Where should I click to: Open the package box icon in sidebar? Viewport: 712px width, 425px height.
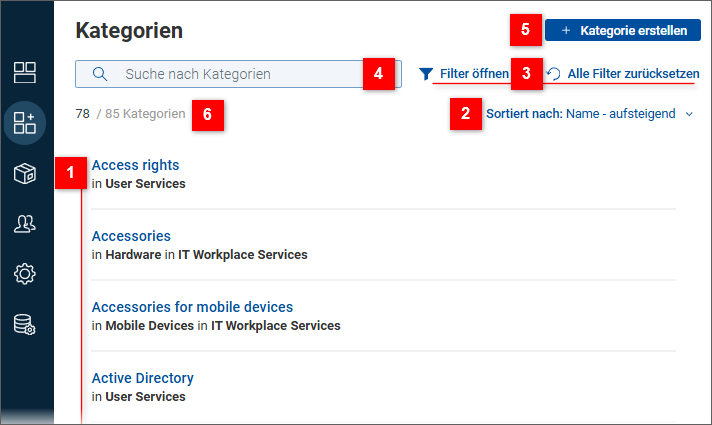click(25, 174)
